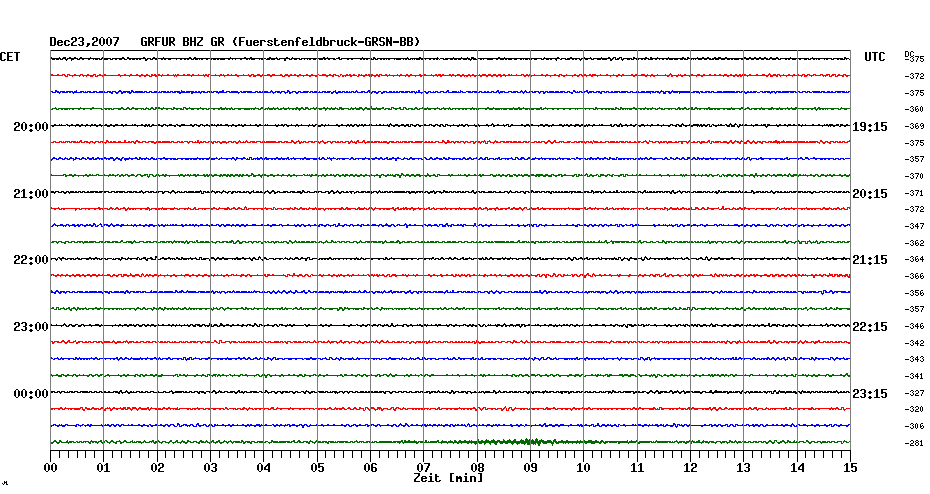Click the date label Dec23,2007
Screen dimensions: 930x494
[x=84, y=42]
